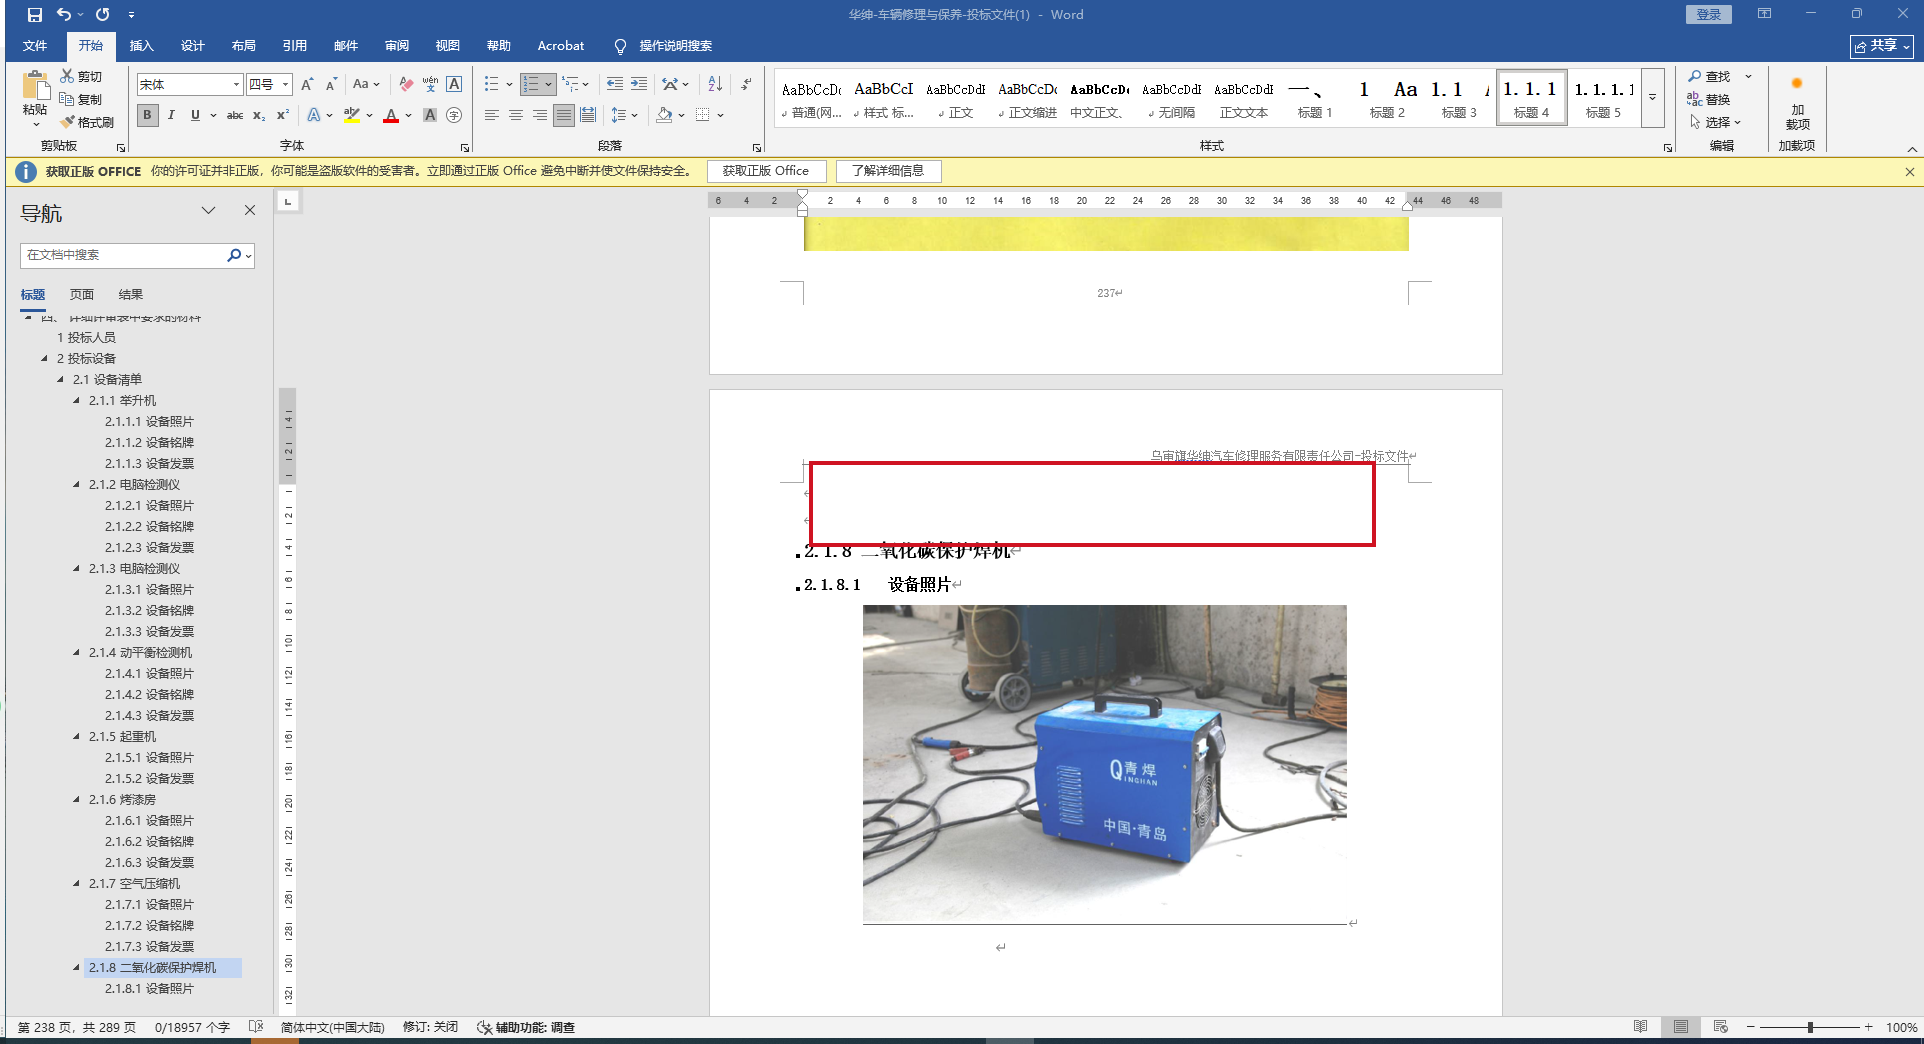Click increase indent icon
Screen dimensions: 1924x1044
639,84
